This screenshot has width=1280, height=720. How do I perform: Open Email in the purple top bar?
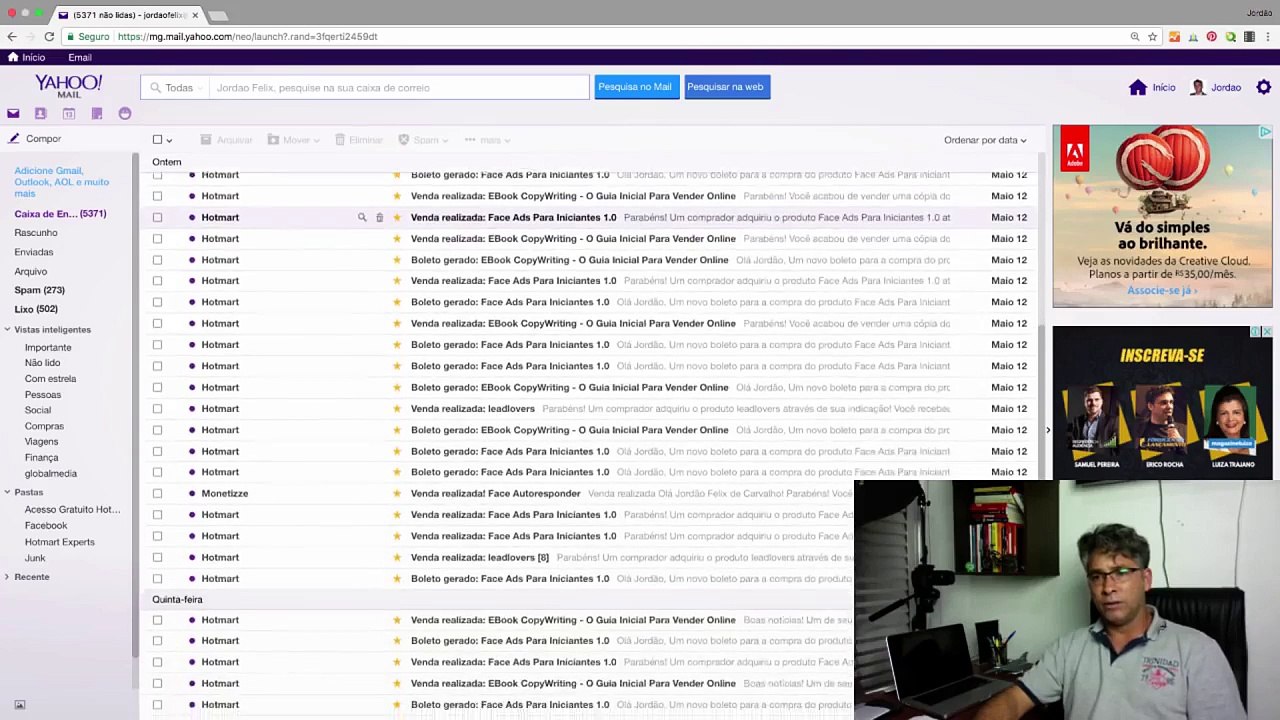click(79, 57)
